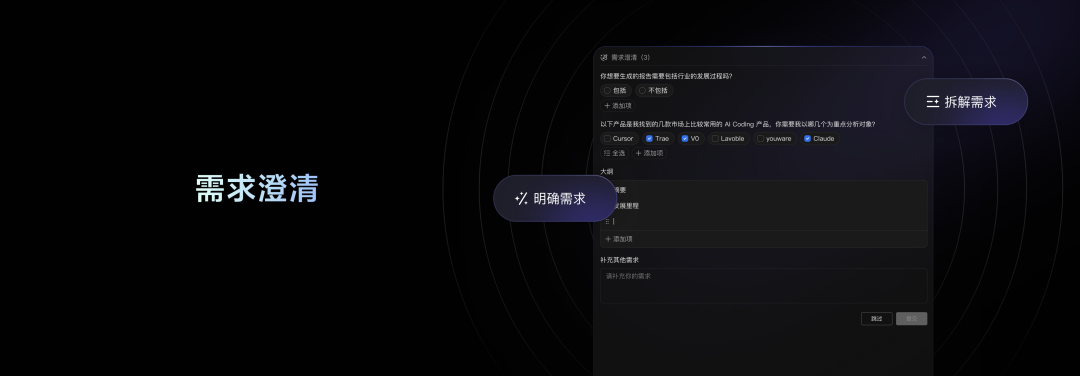Click the 拆解需求 pill badge

point(966,102)
